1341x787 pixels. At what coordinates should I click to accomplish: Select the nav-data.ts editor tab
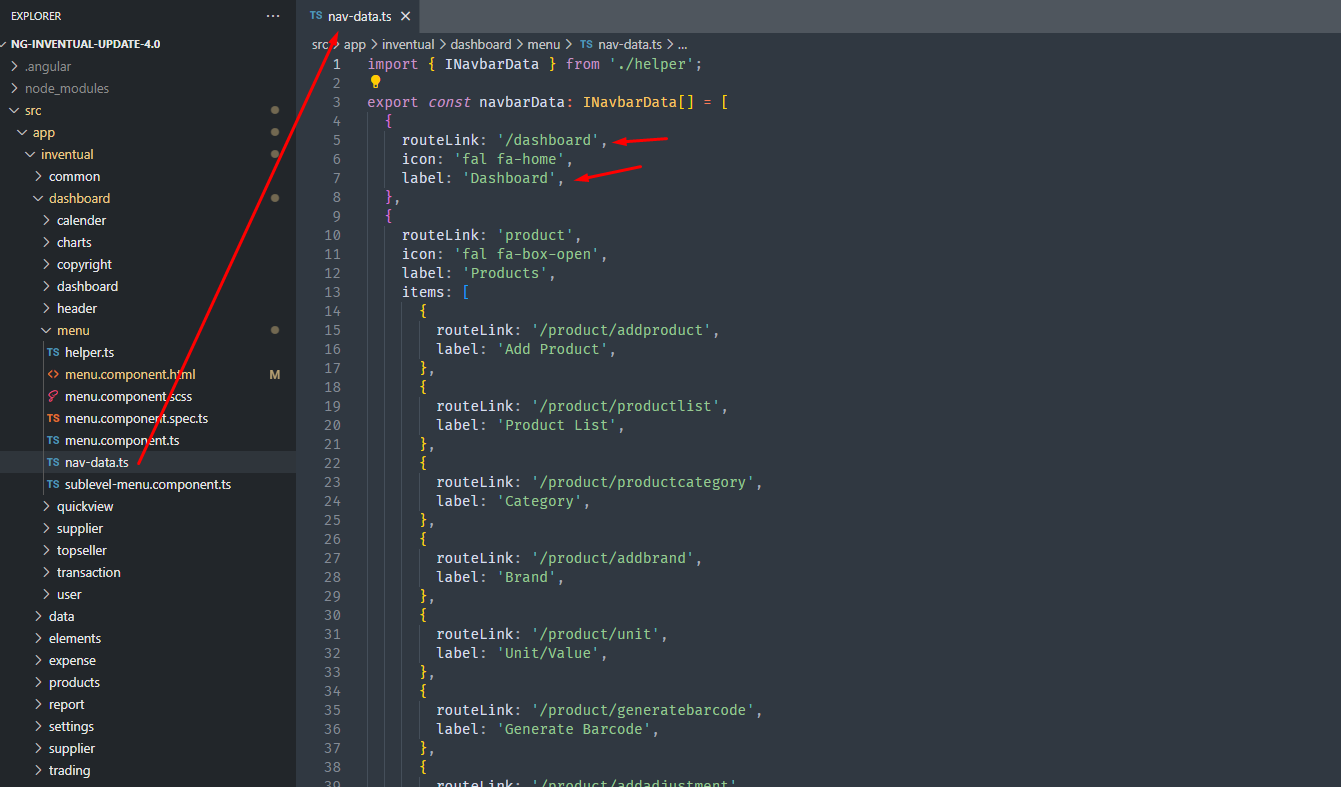[359, 17]
